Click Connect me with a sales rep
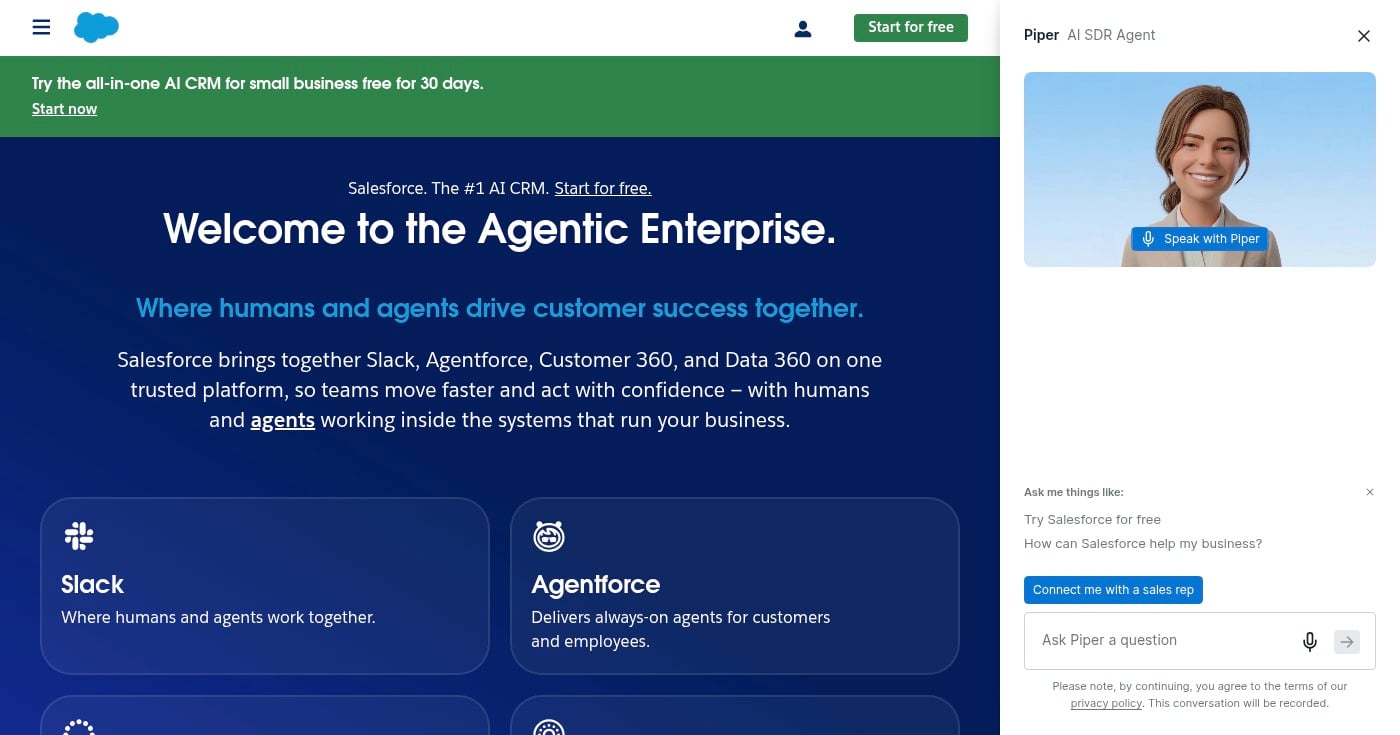The height and width of the screenshot is (735, 1400). pyautogui.click(x=1113, y=590)
